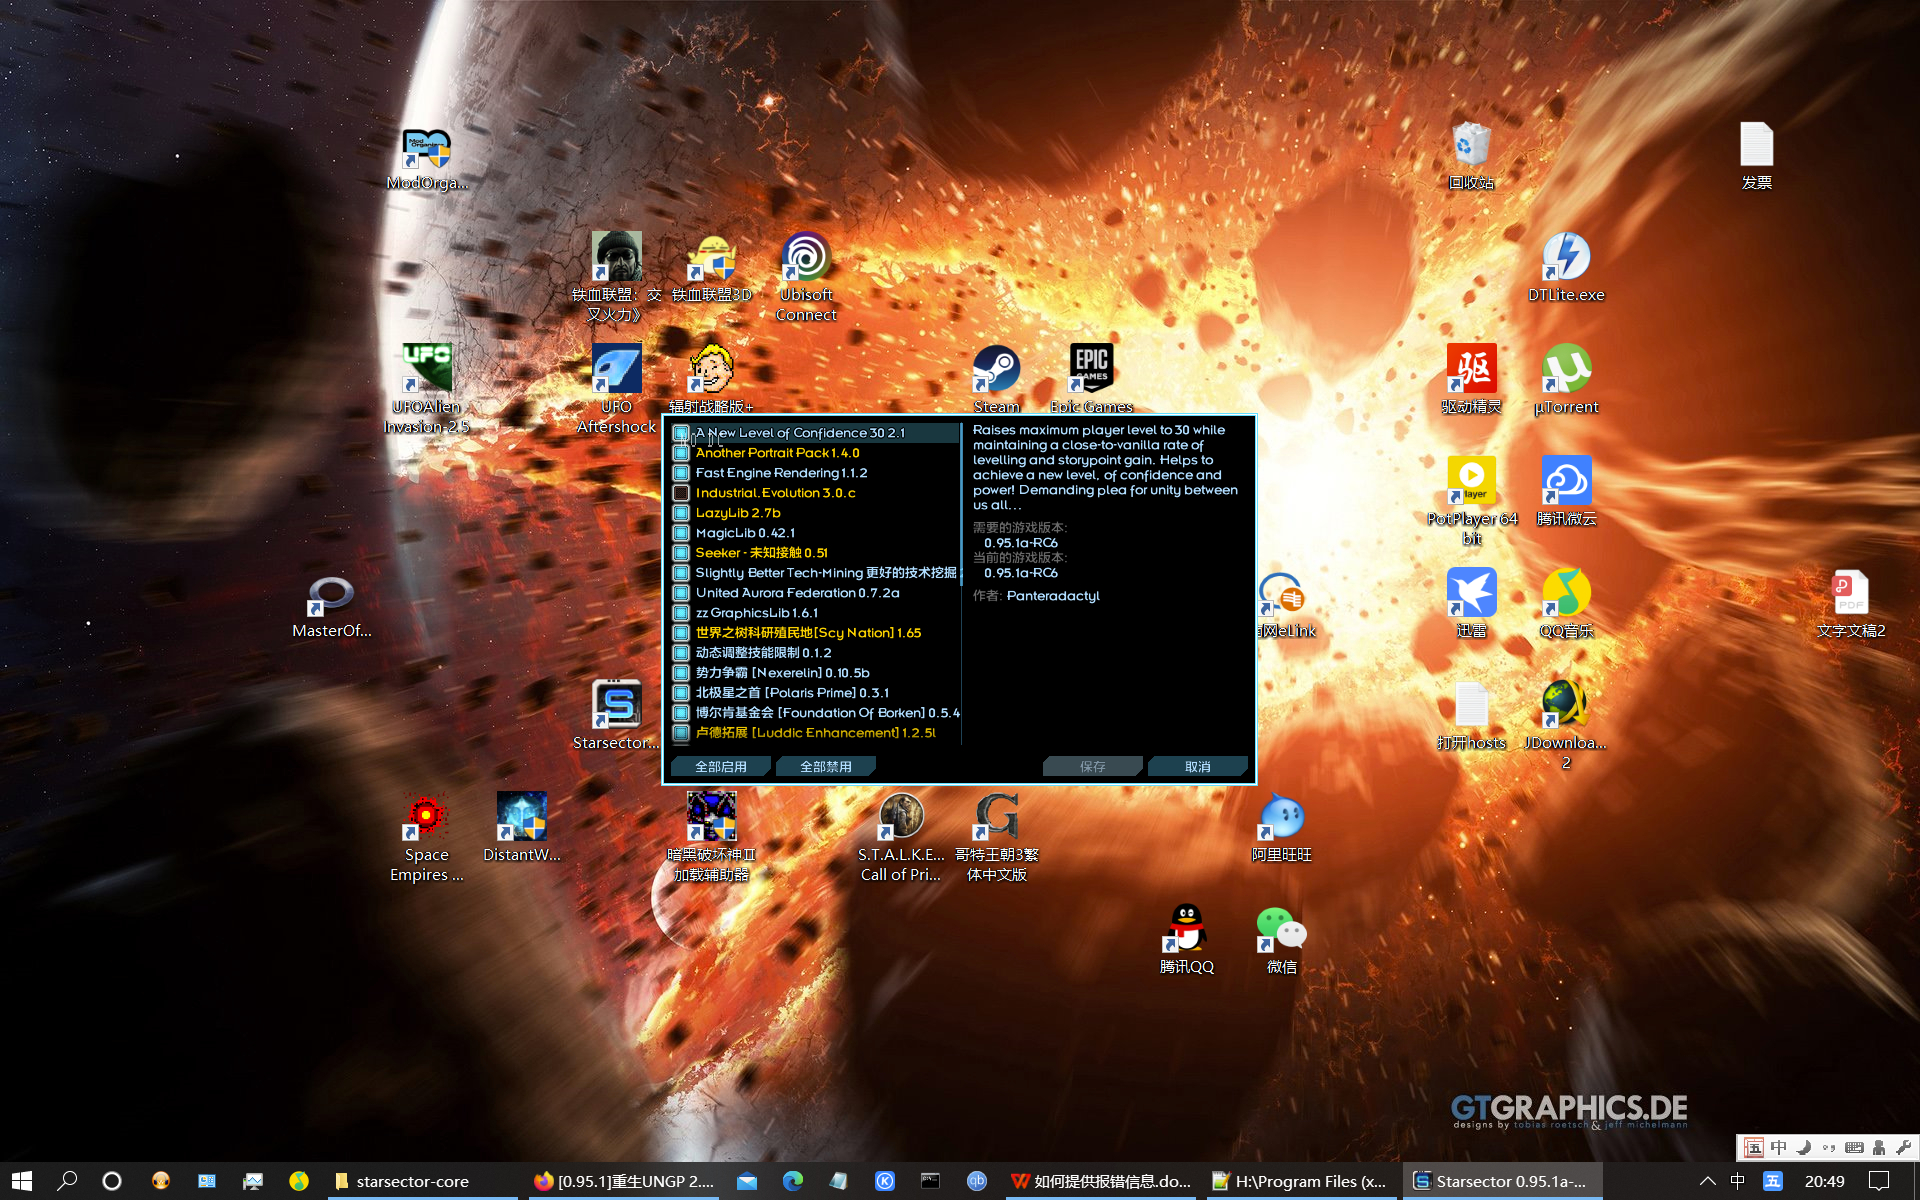Launch Ubisoft Connect from desktop

pos(806,258)
